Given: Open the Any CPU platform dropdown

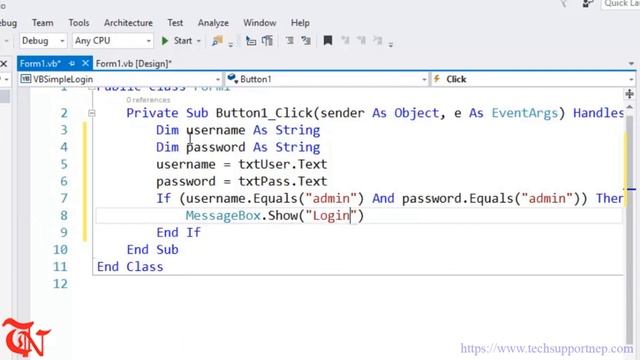Looking at the screenshot, I should 113,41.
